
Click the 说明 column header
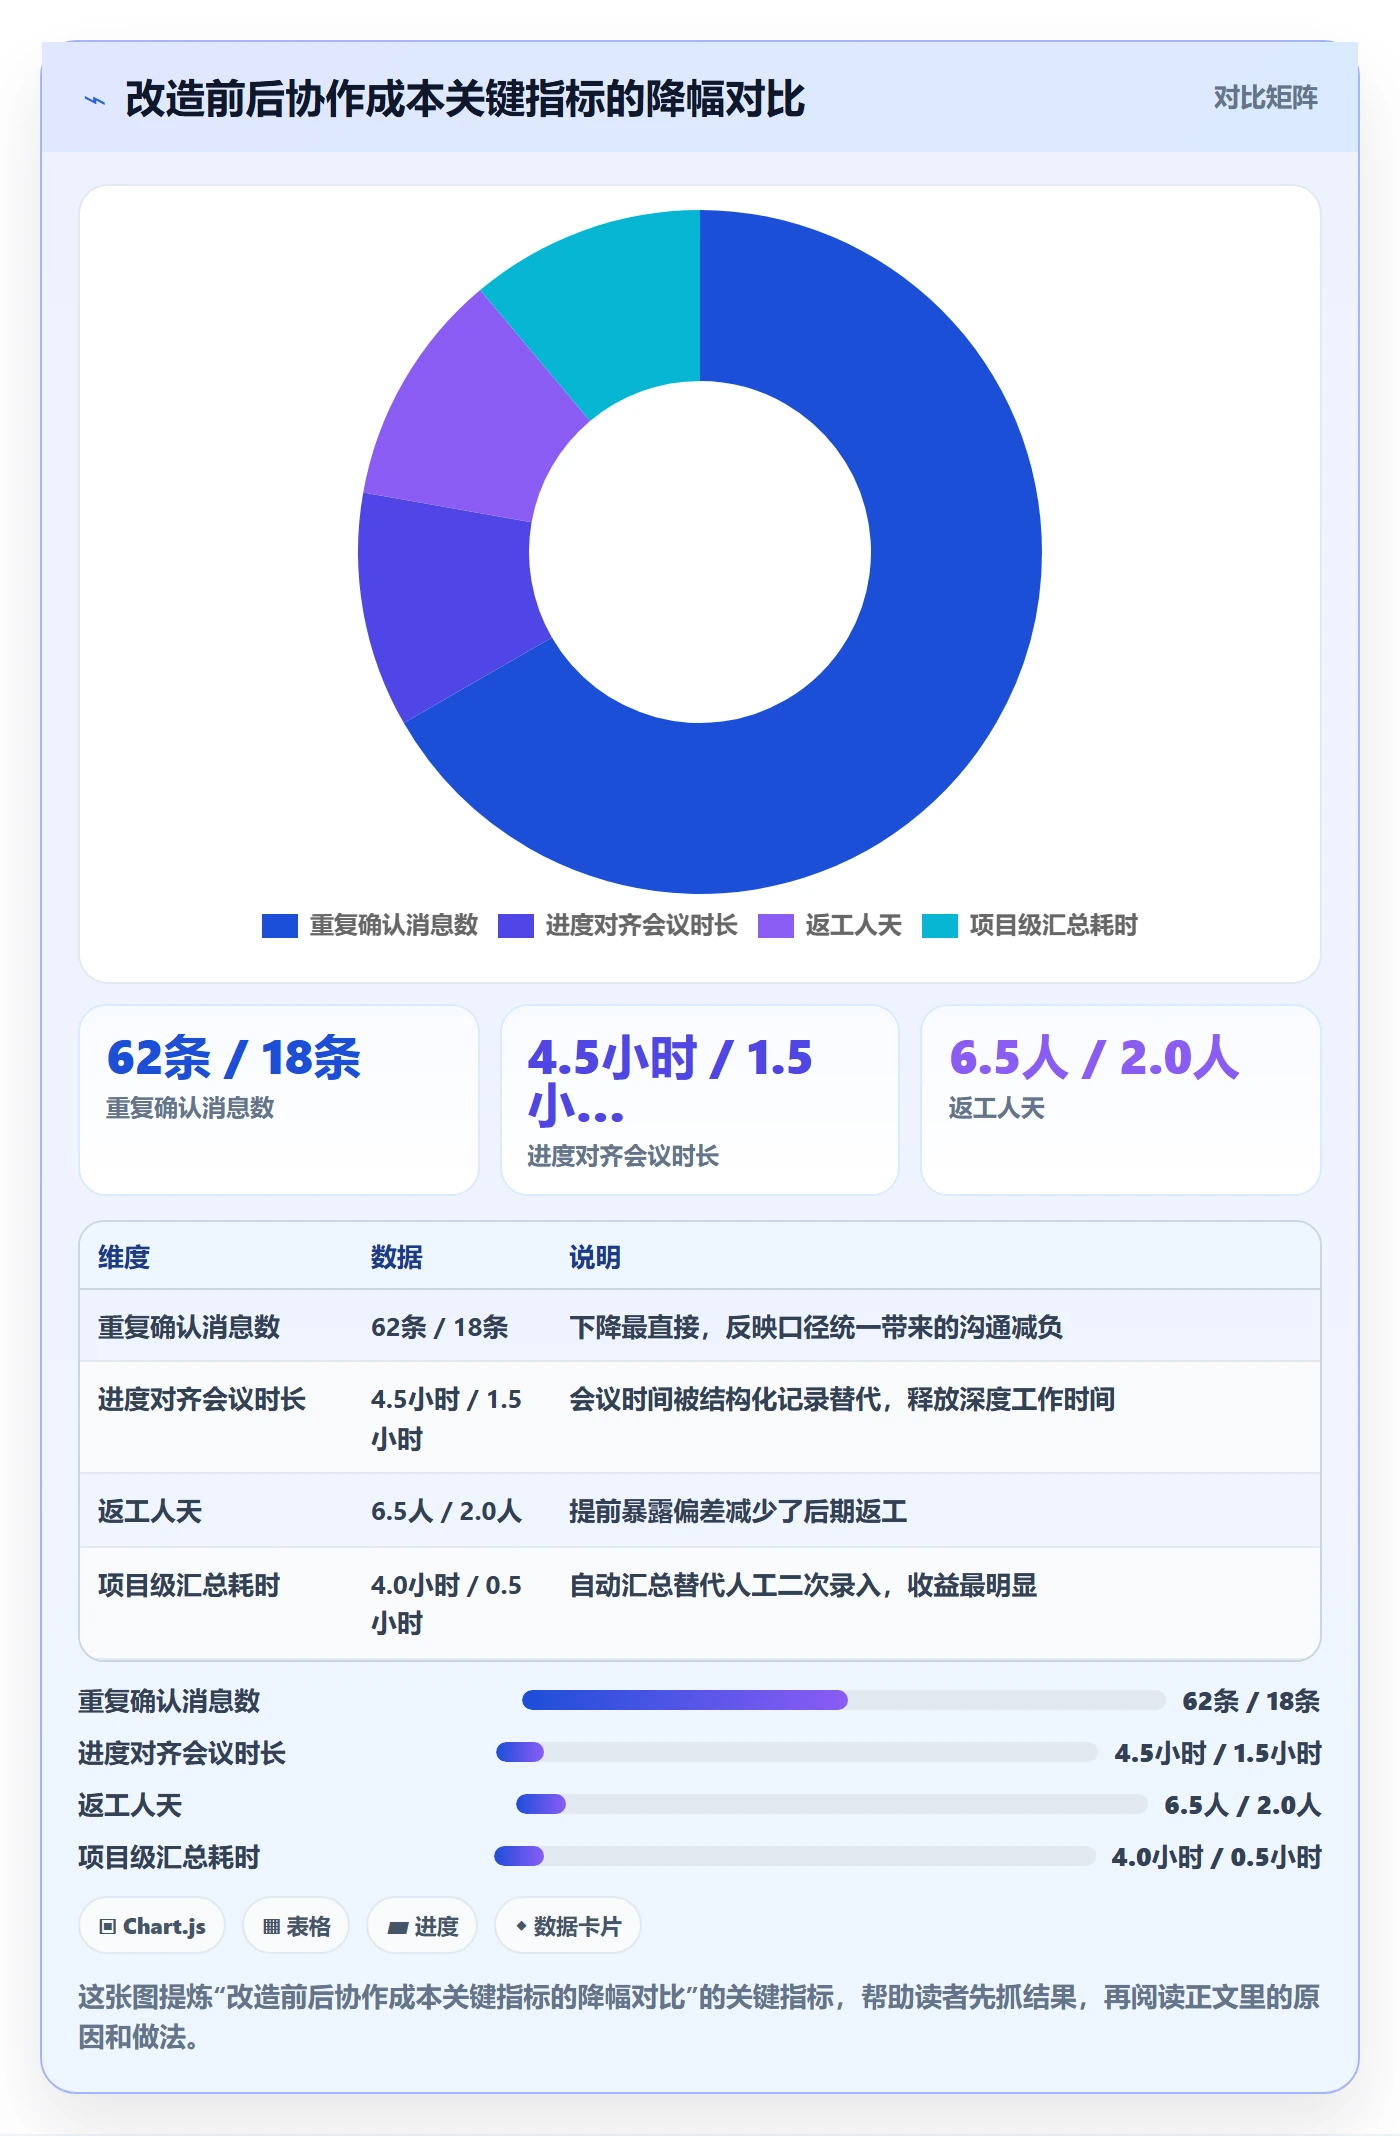click(x=595, y=1257)
